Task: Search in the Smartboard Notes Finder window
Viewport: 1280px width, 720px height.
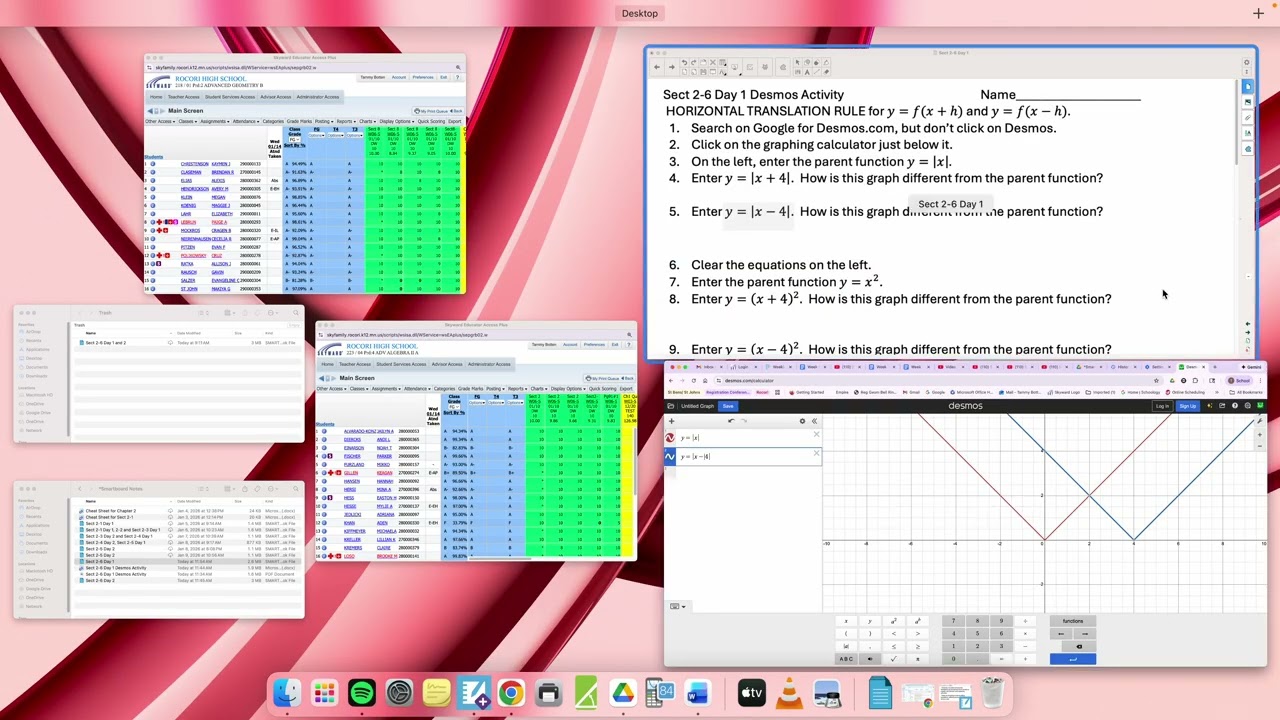Action: 295,489
